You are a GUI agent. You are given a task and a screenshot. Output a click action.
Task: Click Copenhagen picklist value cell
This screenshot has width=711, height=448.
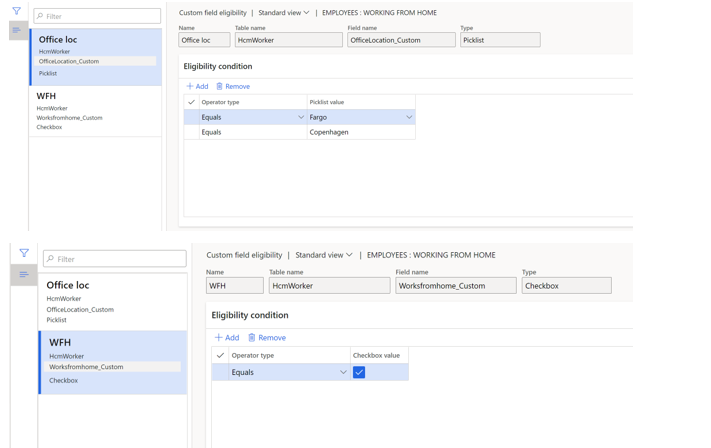point(361,132)
